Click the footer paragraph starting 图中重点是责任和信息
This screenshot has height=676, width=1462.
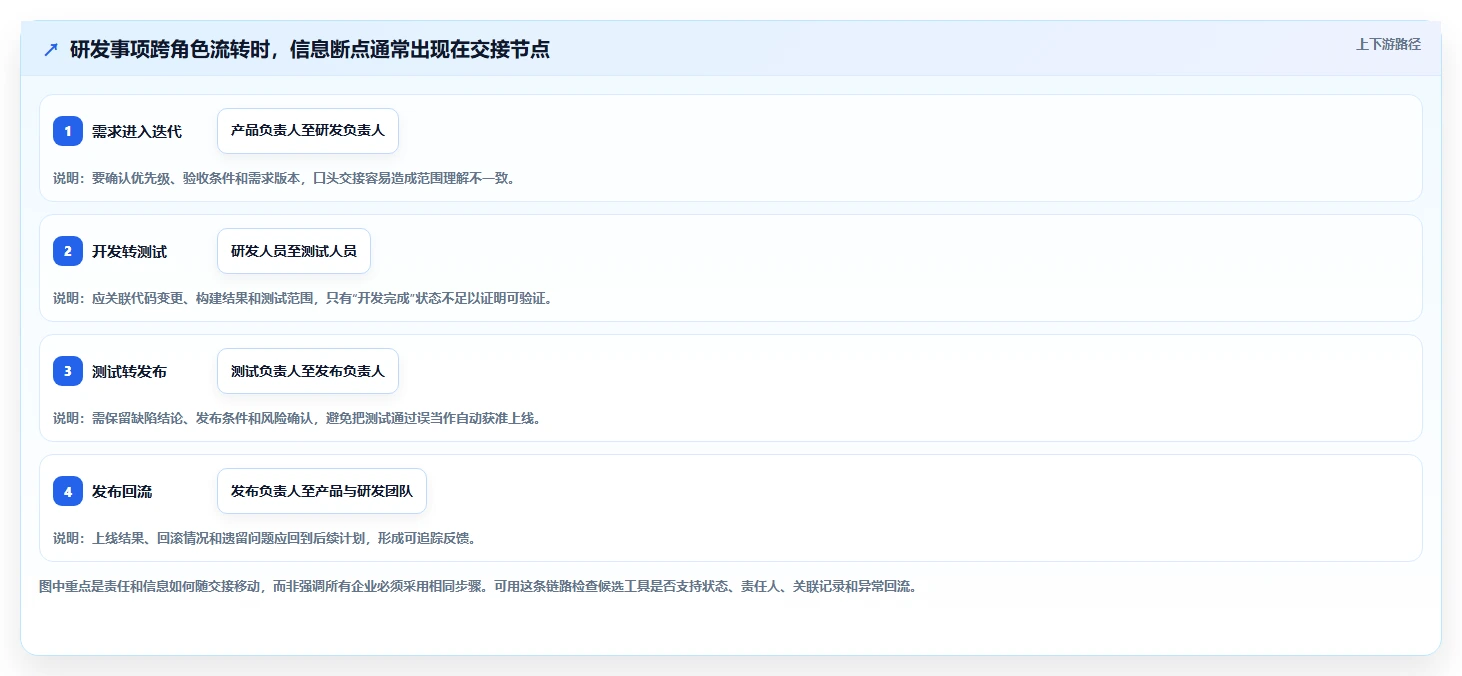(x=478, y=586)
